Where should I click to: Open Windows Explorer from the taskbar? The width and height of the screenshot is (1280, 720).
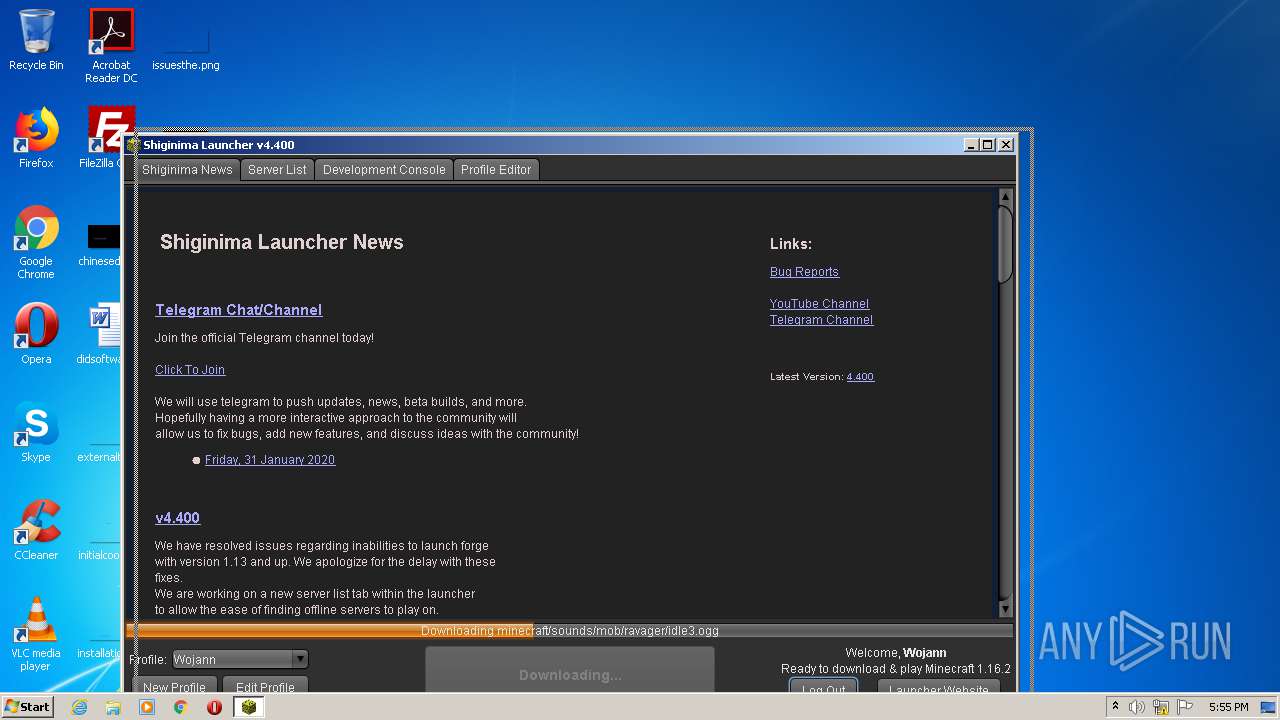point(113,707)
